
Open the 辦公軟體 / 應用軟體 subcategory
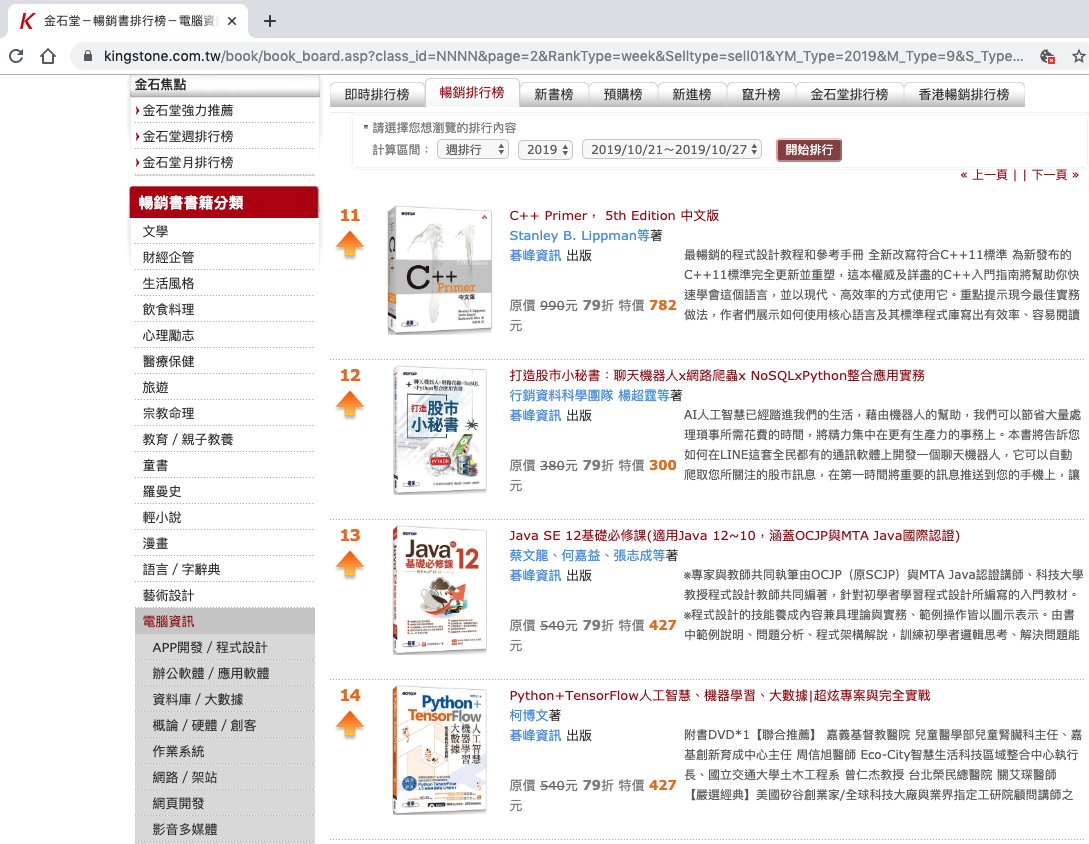211,674
